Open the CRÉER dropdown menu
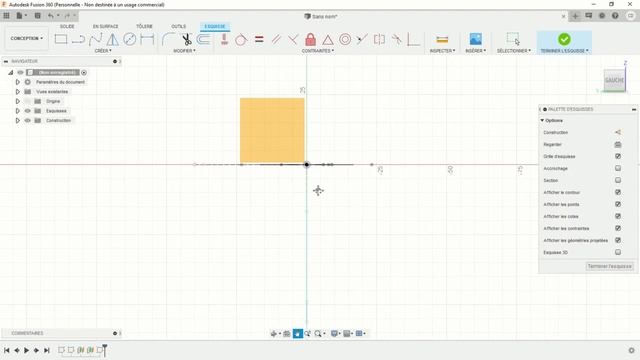The image size is (640, 360). 103,51
